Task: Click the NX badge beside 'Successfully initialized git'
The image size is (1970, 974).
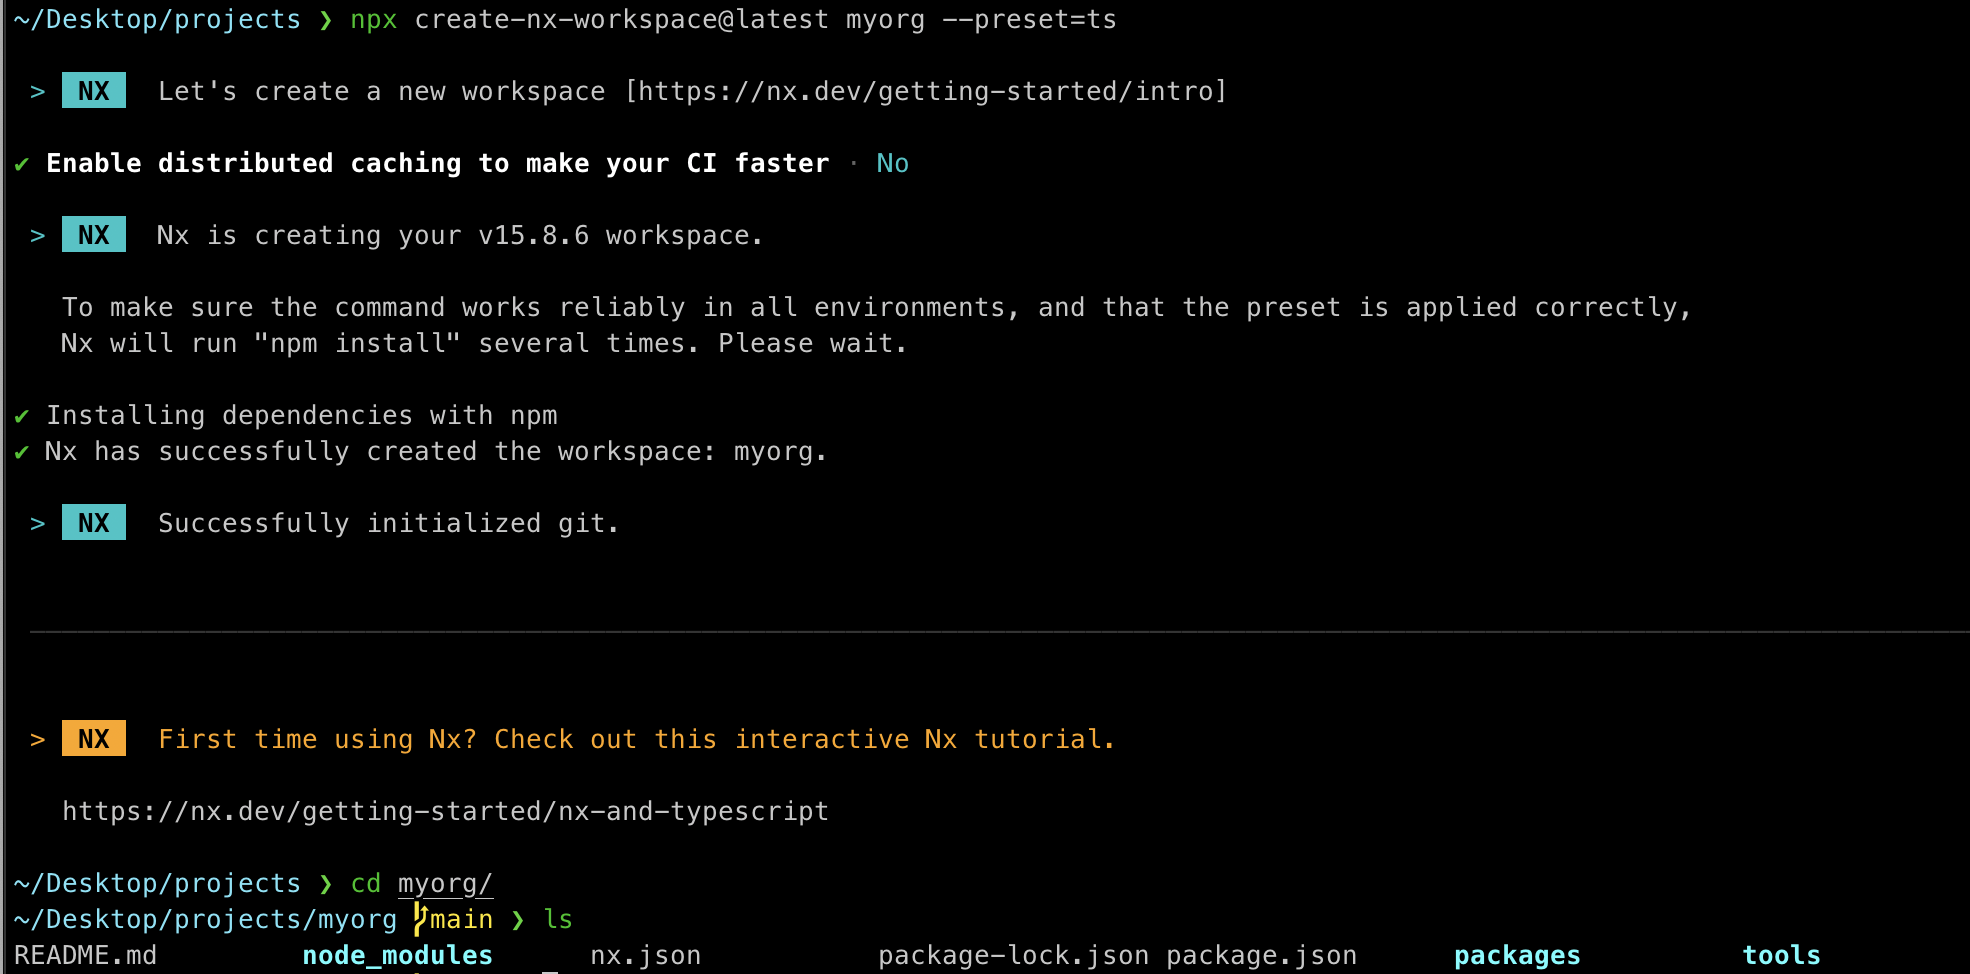Action: click(x=93, y=522)
